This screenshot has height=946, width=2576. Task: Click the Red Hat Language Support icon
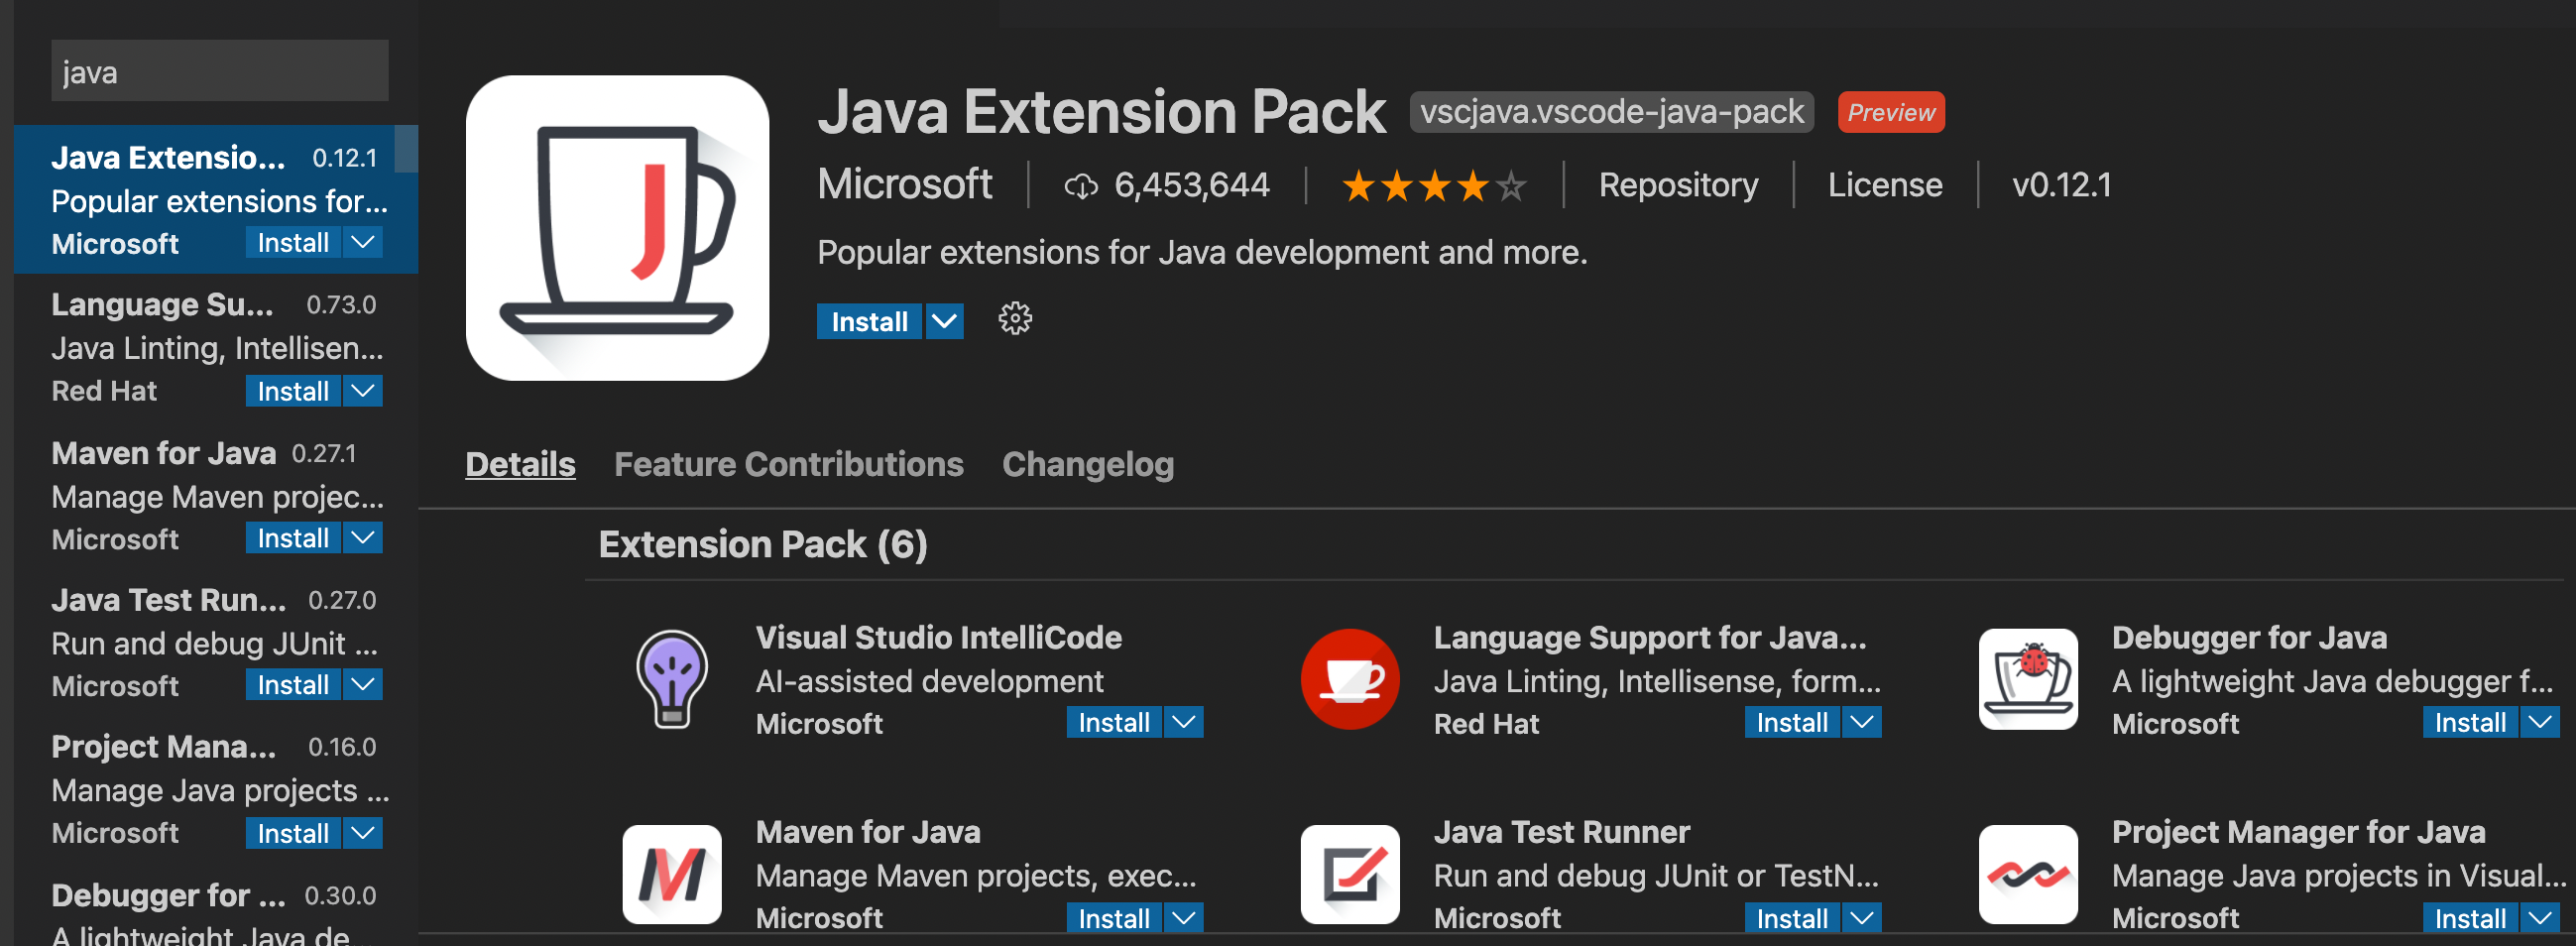pyautogui.click(x=1350, y=679)
